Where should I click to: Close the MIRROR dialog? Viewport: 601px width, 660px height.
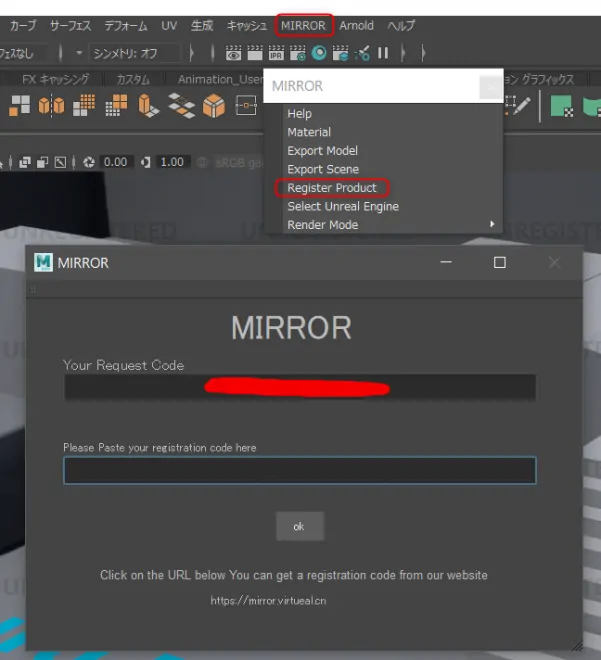tap(554, 262)
